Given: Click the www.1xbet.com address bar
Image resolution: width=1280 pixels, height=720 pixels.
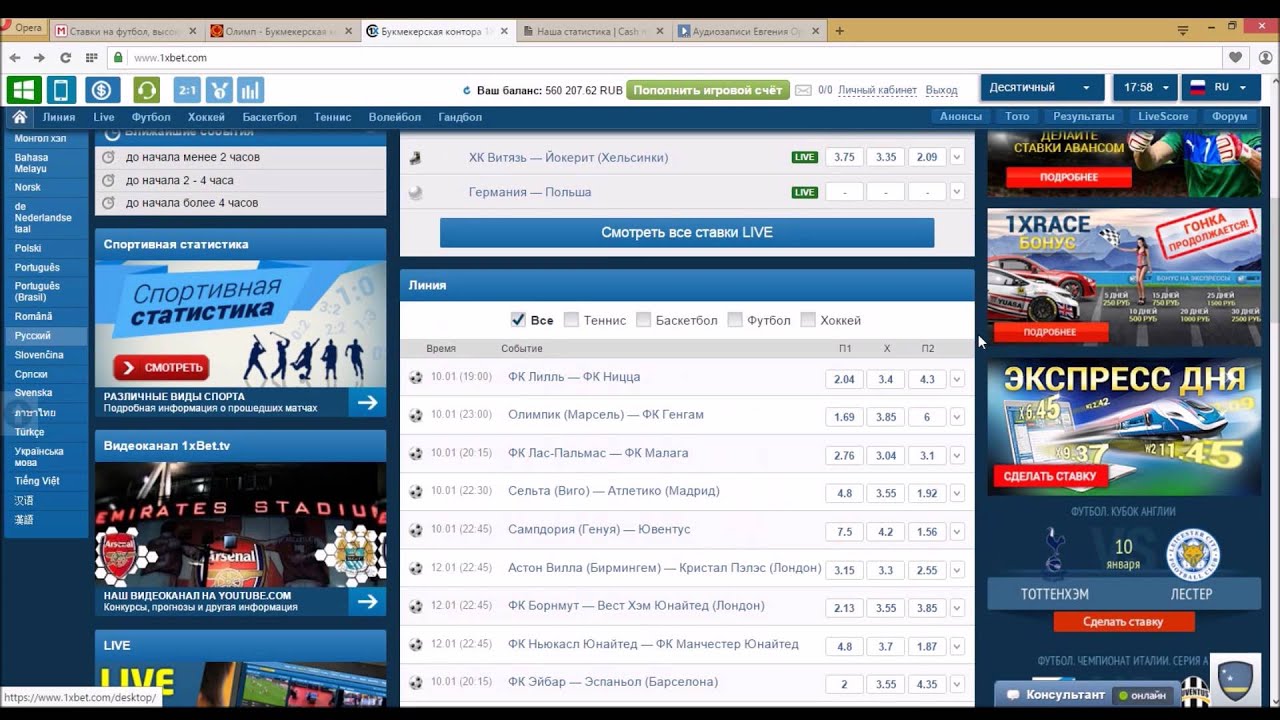Looking at the screenshot, I should [665, 58].
